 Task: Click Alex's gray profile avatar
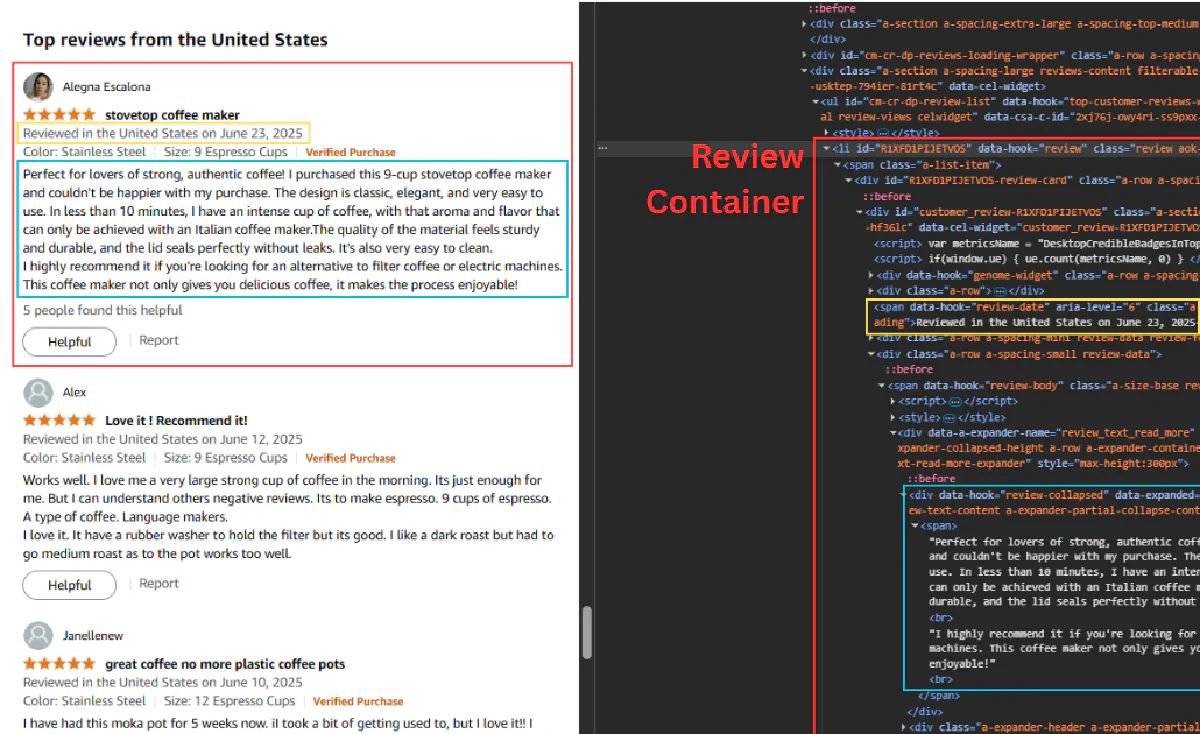[38, 392]
